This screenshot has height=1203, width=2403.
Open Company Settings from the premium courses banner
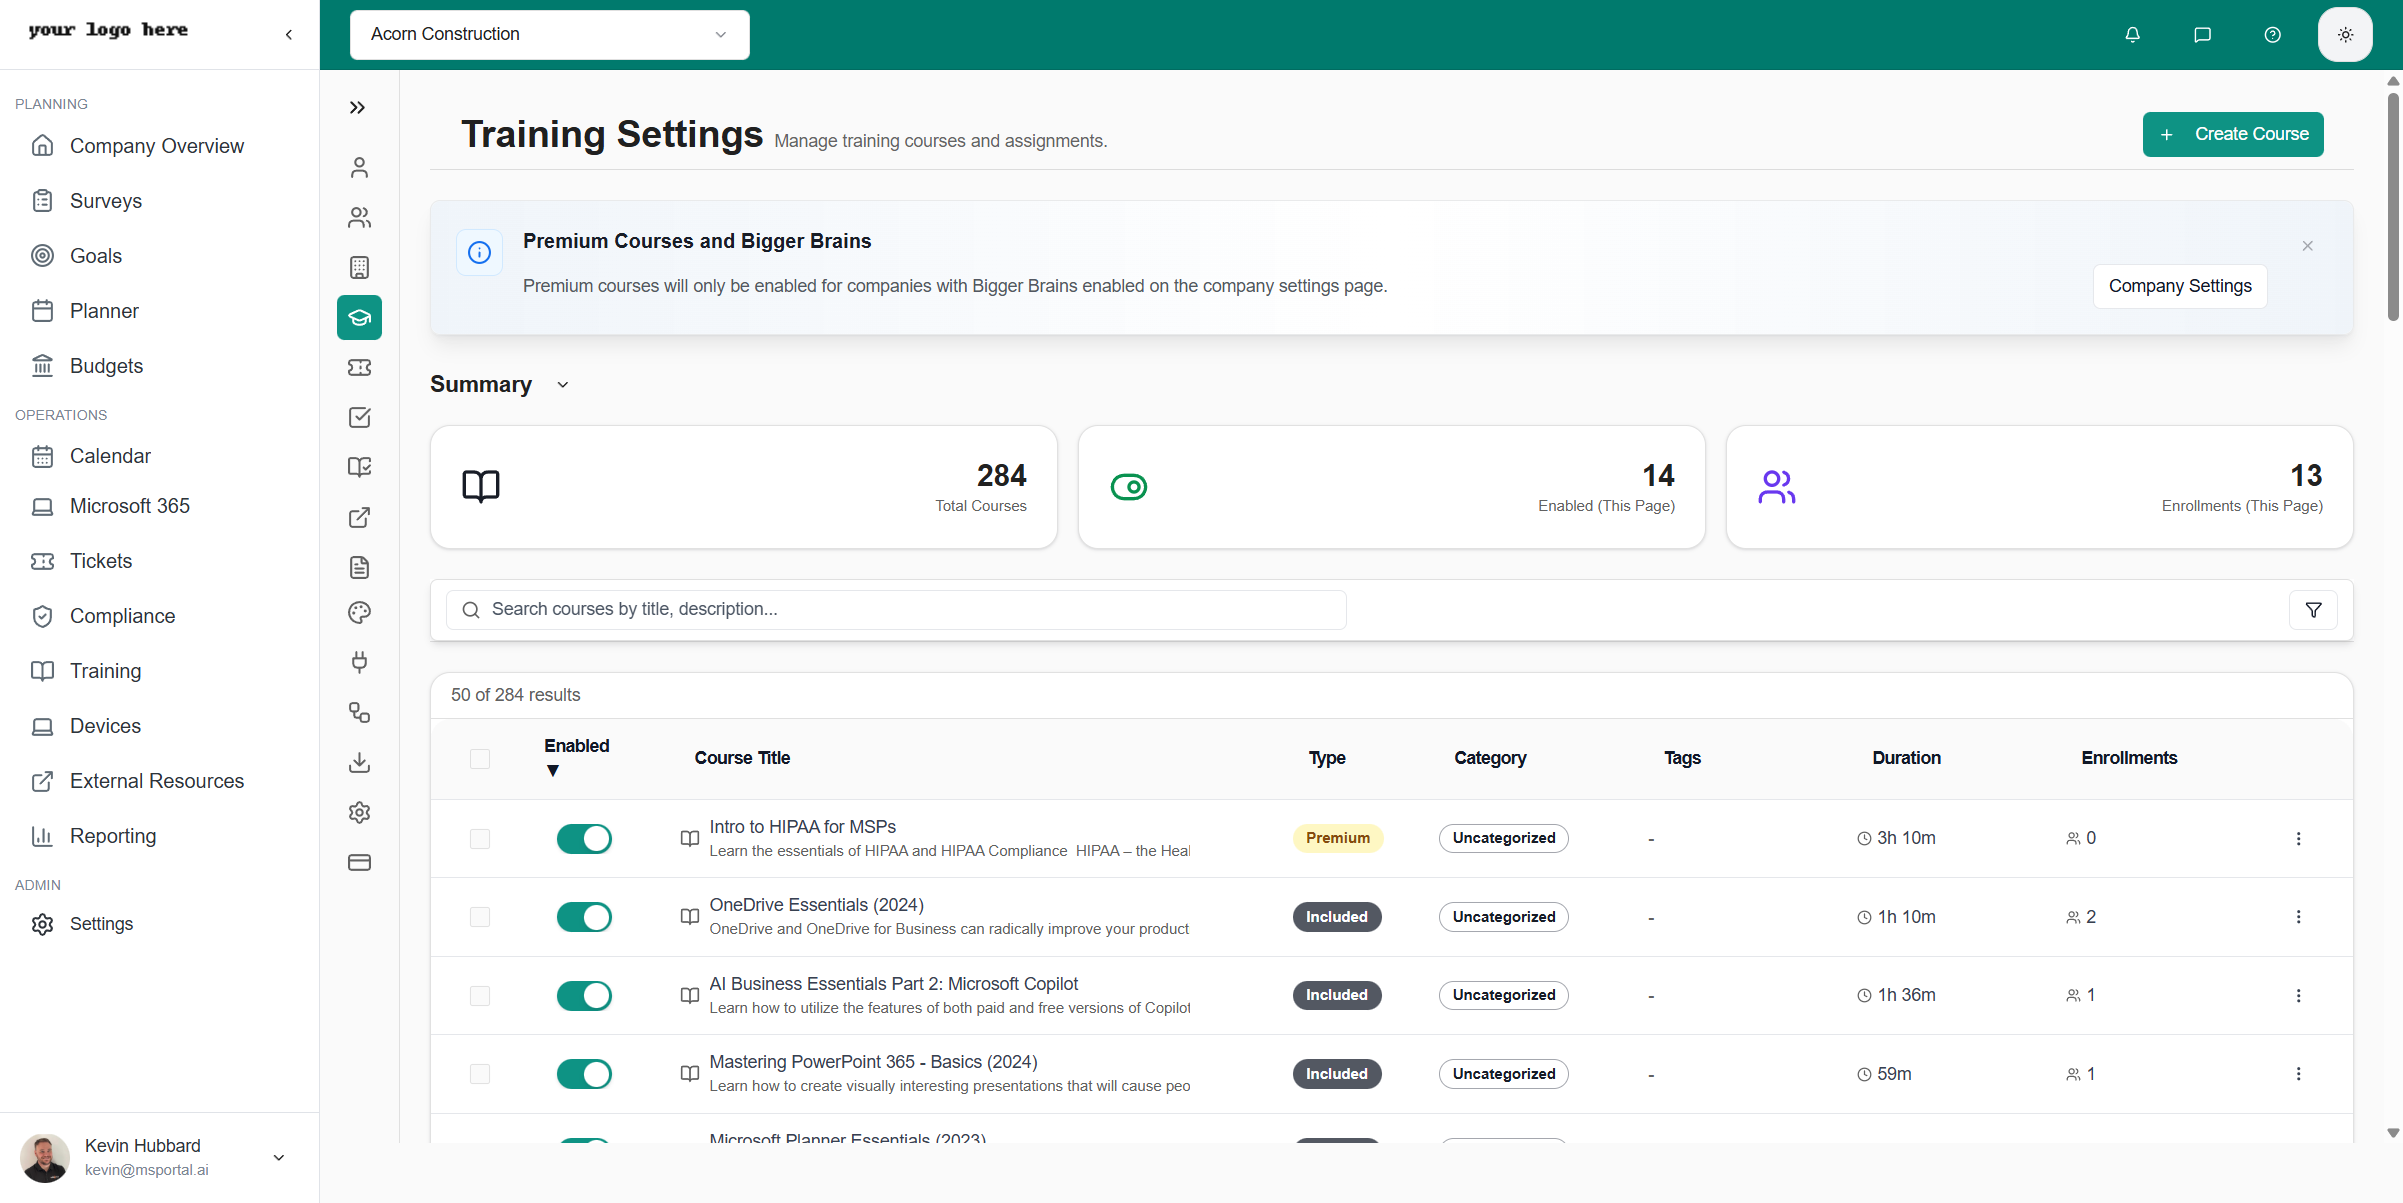(2180, 286)
